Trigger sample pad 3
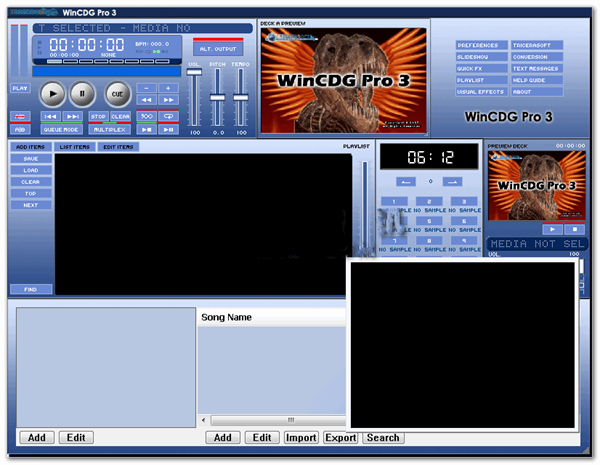Screen dimensions: 600x465 (464, 202)
